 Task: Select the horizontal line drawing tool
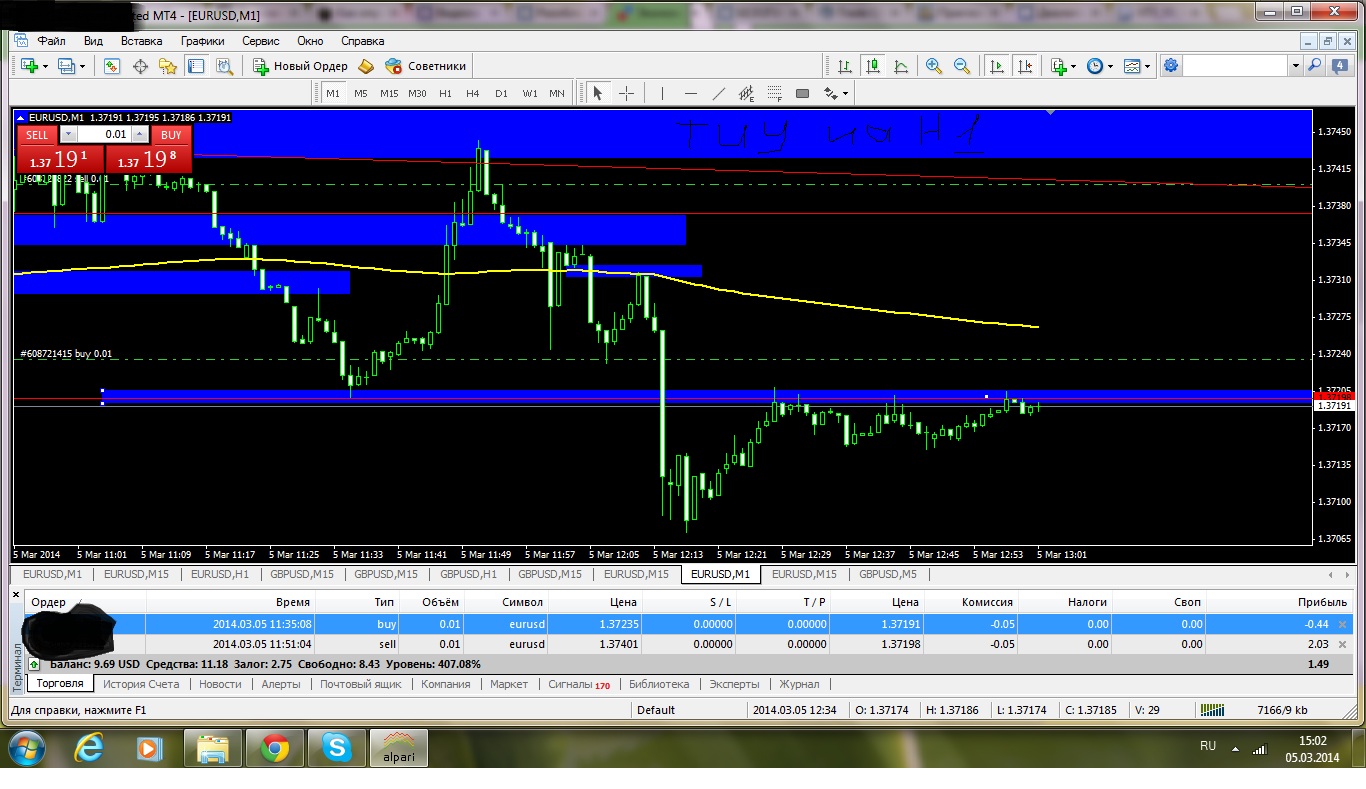690,93
